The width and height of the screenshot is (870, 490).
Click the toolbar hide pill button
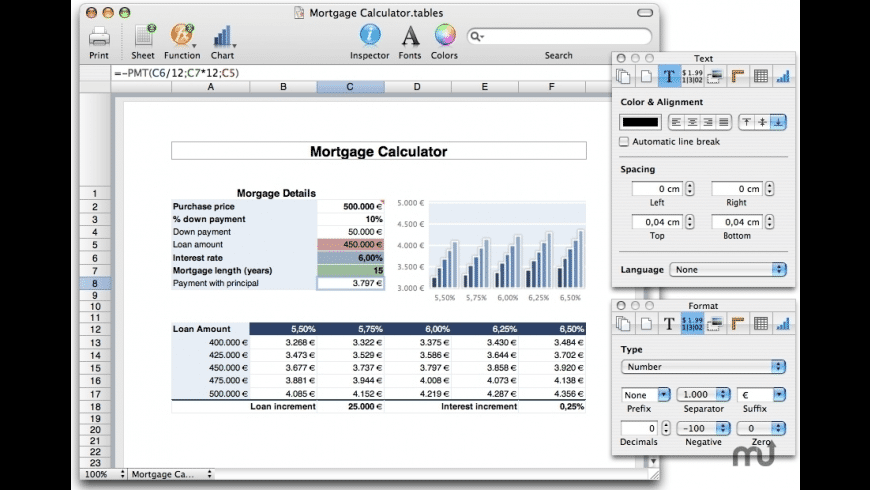coord(645,12)
